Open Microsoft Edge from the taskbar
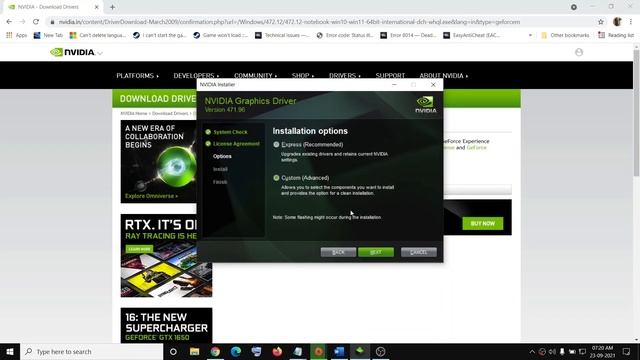640x360 pixels. tap(236, 351)
